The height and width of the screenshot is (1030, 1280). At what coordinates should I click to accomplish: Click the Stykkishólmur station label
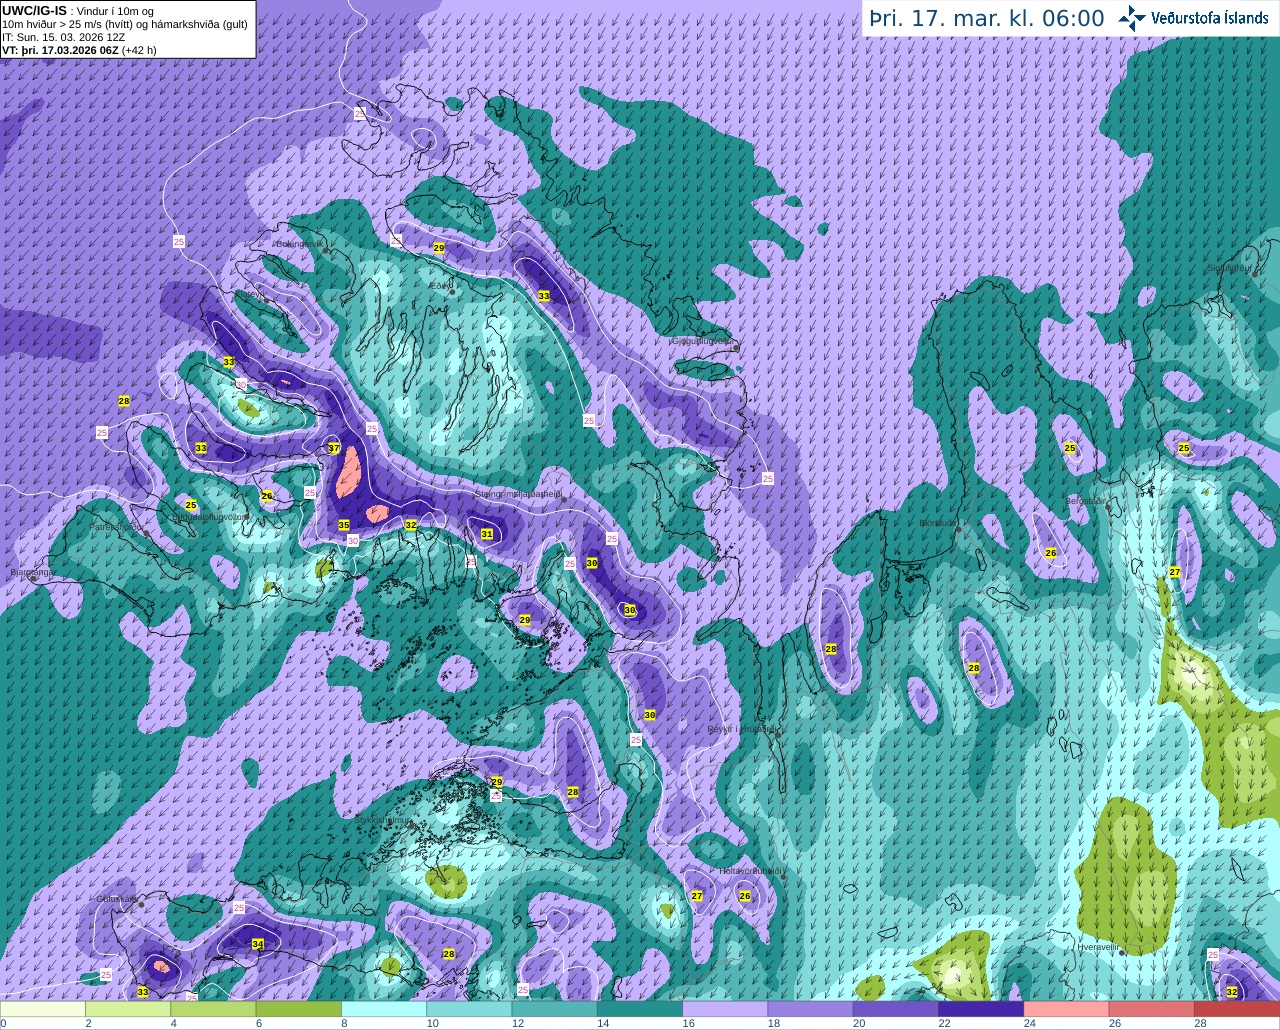383,819
